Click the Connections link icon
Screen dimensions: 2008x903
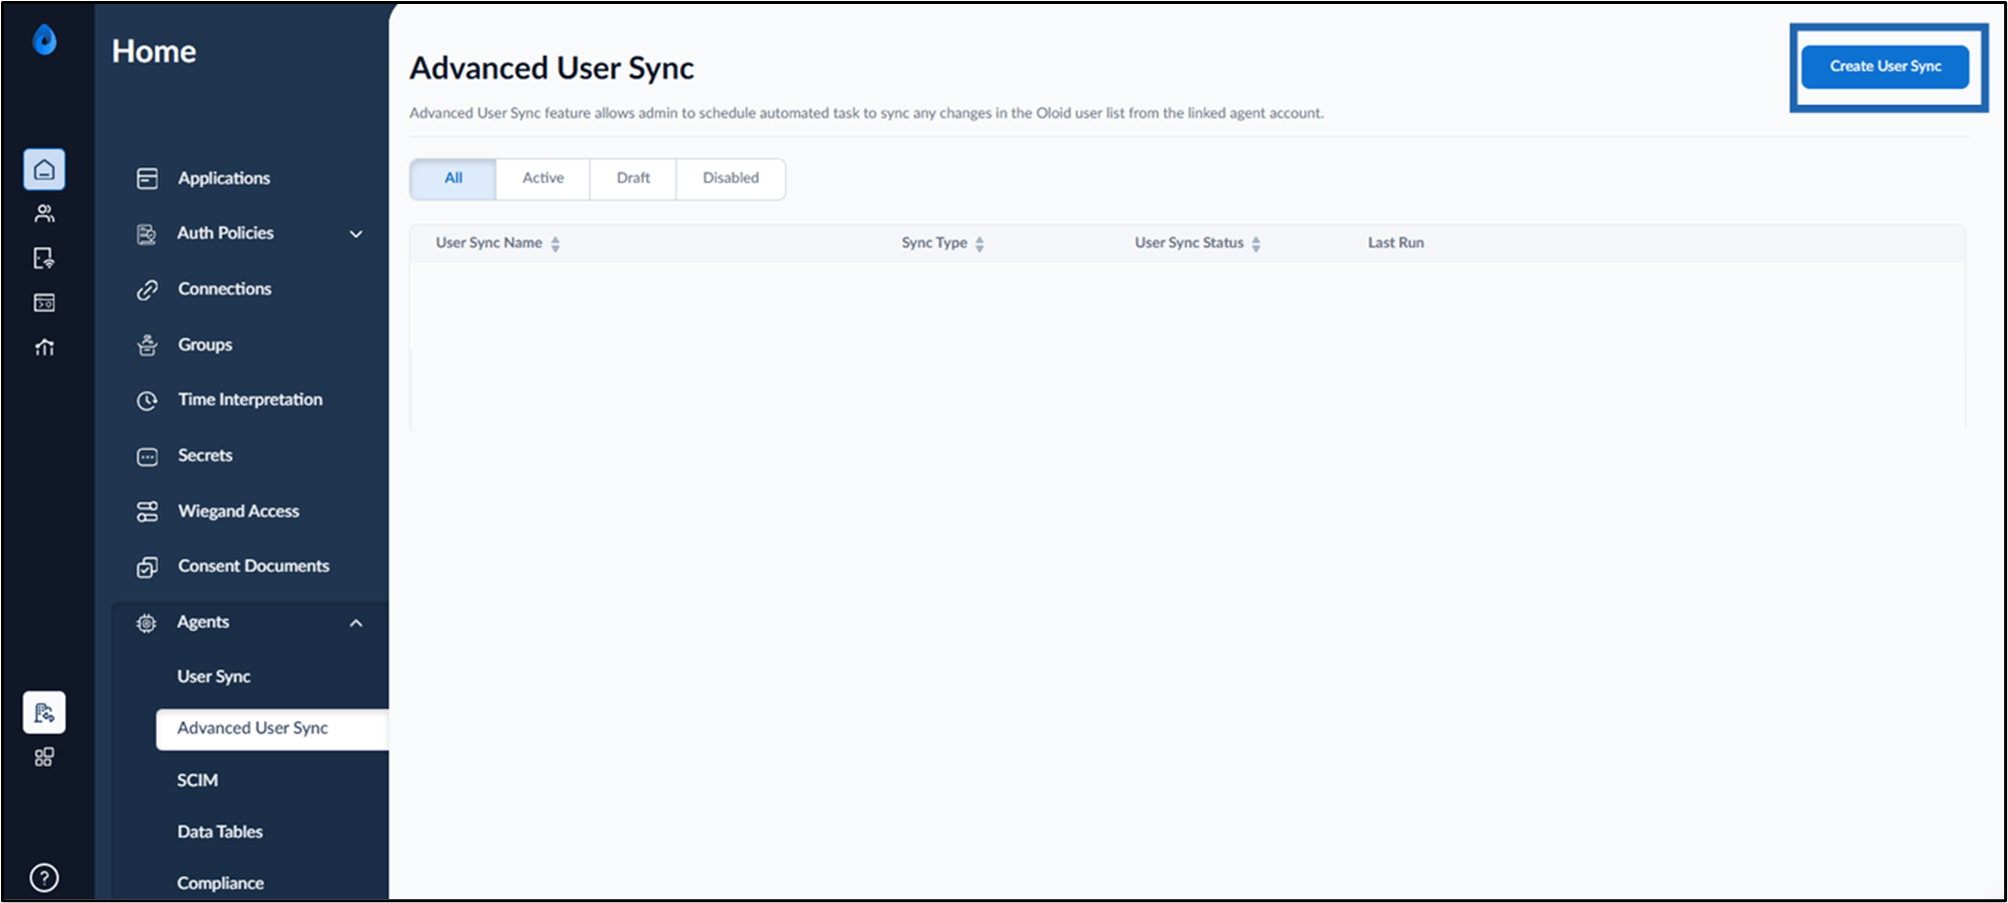click(147, 289)
